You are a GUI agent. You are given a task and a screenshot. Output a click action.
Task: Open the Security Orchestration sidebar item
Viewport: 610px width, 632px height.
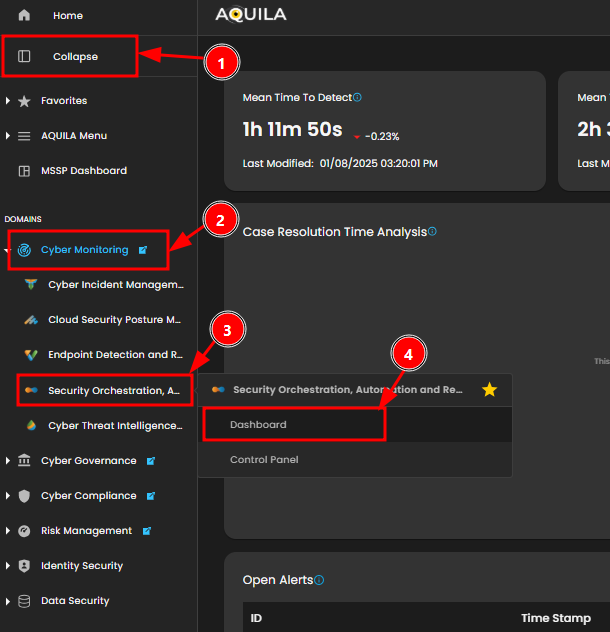(x=113, y=390)
